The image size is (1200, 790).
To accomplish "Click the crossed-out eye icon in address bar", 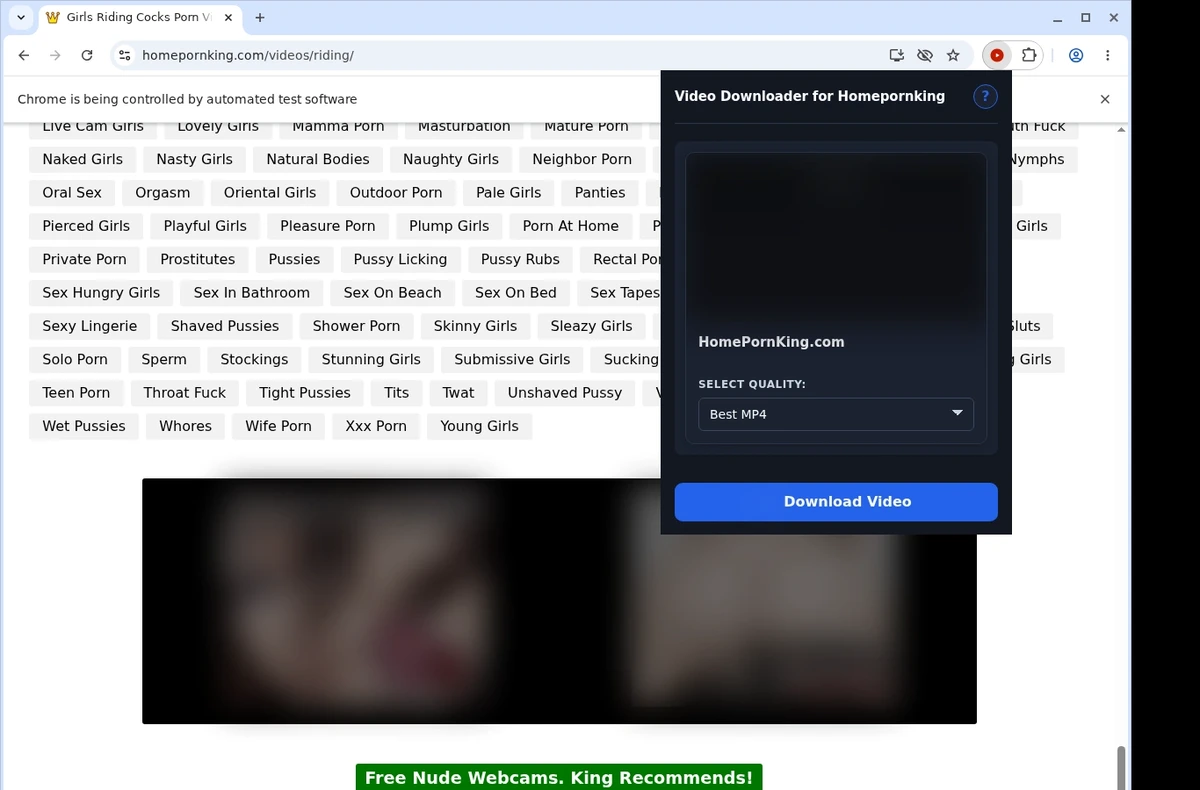I will pos(925,55).
